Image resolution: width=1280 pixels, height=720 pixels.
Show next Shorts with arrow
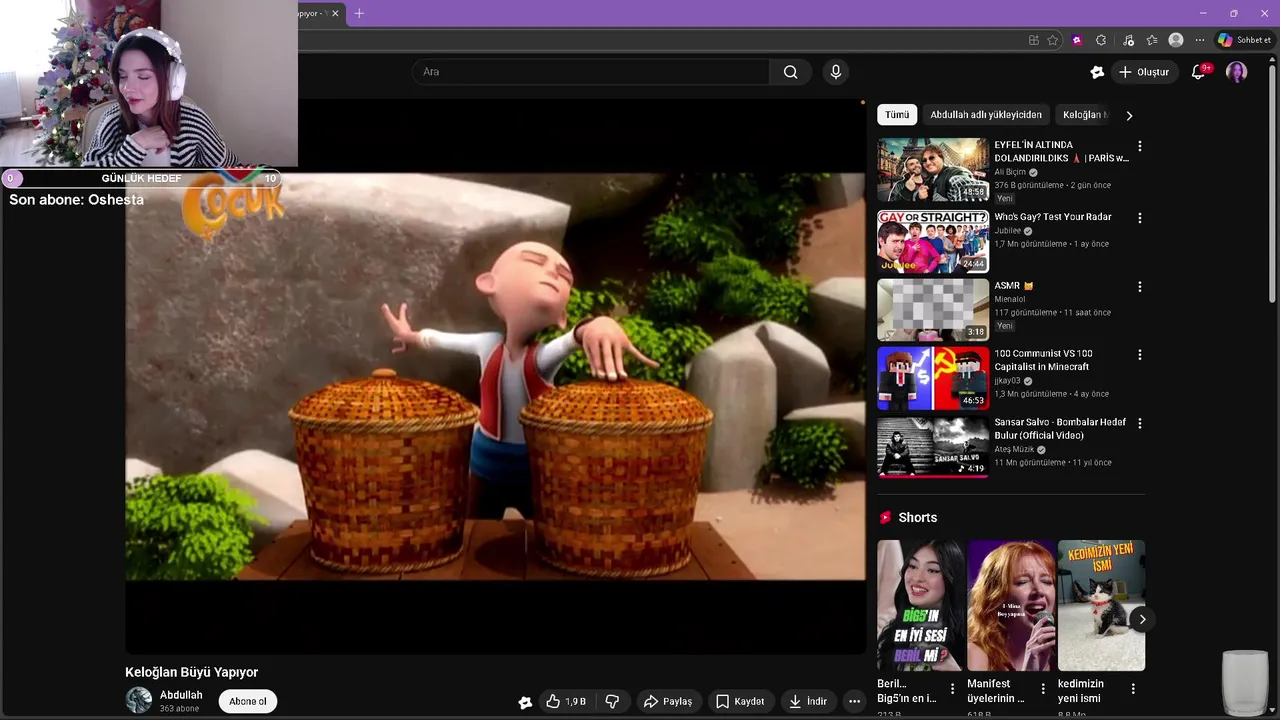pyautogui.click(x=1142, y=619)
